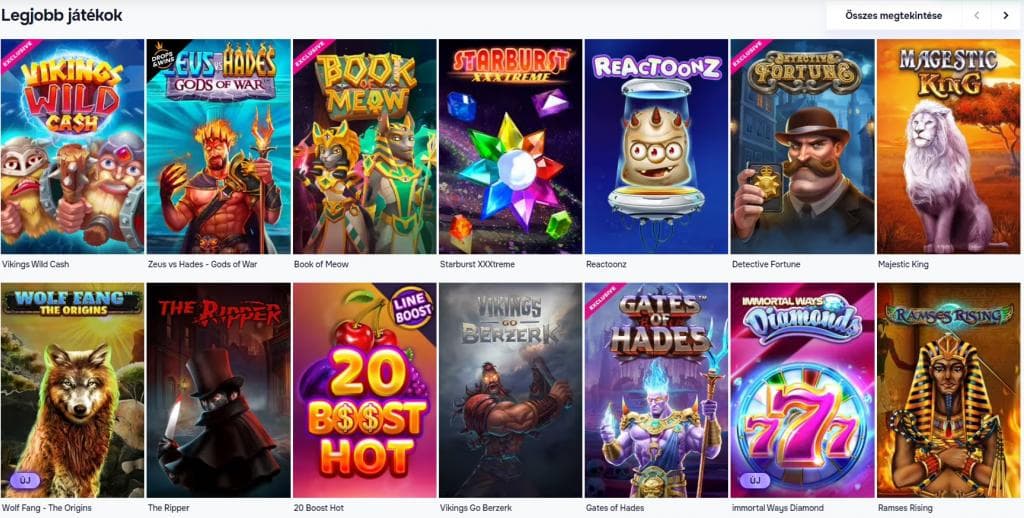Screen dimensions: 1024x518
Task: Click the previous carousel arrow
Action: (x=976, y=16)
